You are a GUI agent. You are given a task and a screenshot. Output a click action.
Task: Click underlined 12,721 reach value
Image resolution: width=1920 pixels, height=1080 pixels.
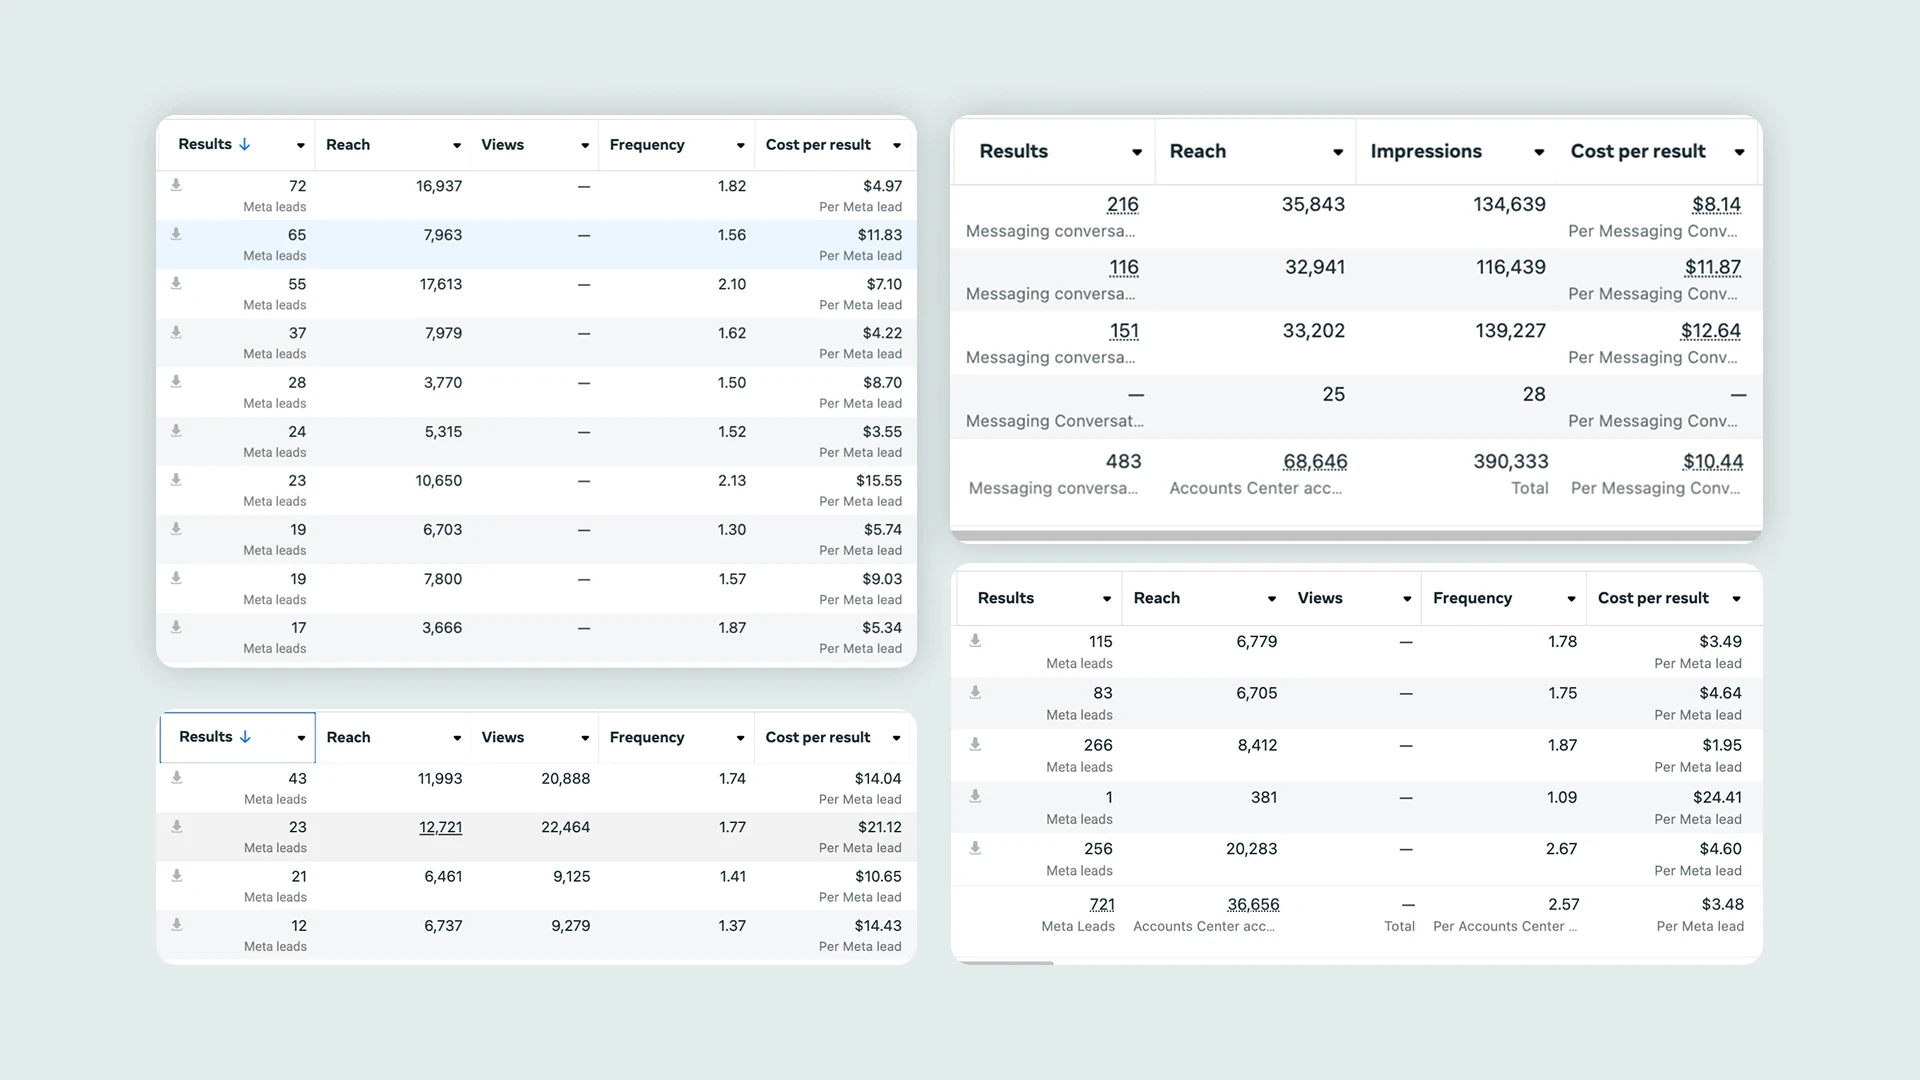(x=440, y=827)
